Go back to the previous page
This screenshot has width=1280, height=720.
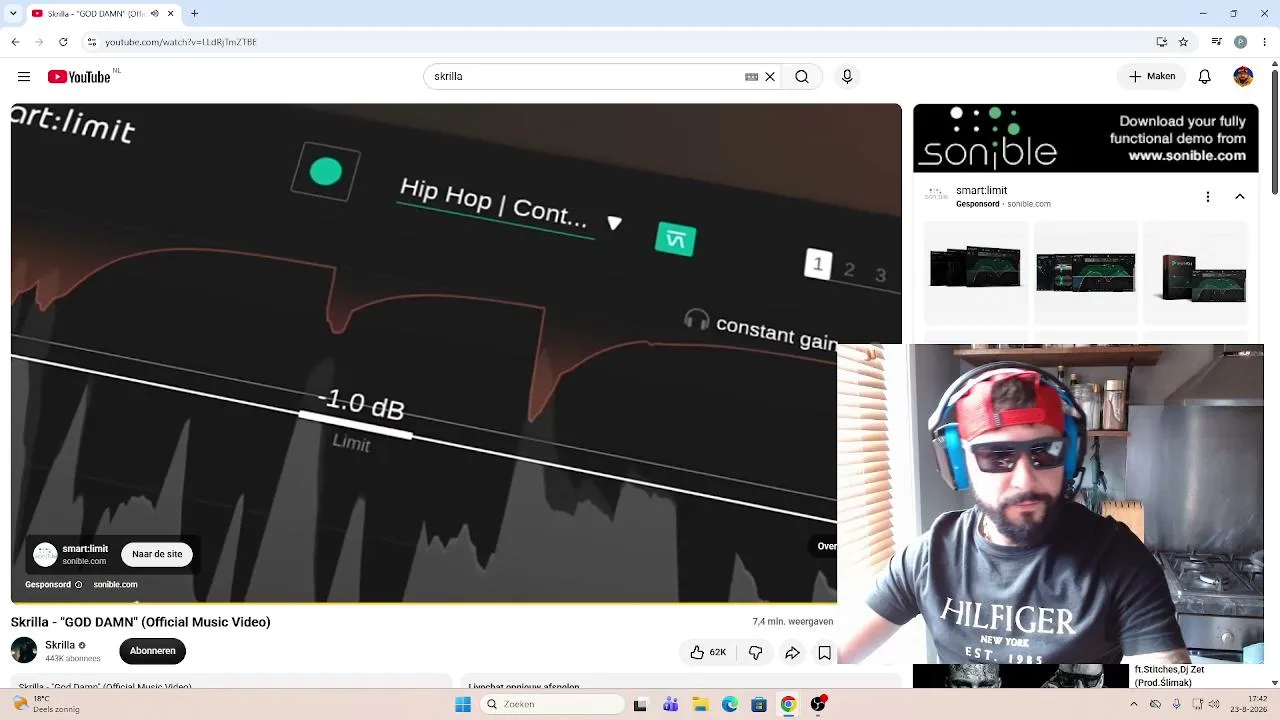[x=15, y=42]
